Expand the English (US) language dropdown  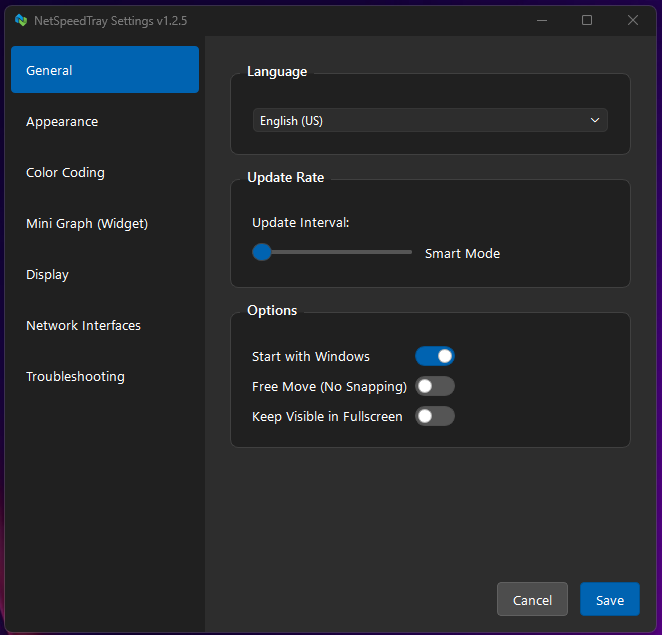[x=430, y=120]
